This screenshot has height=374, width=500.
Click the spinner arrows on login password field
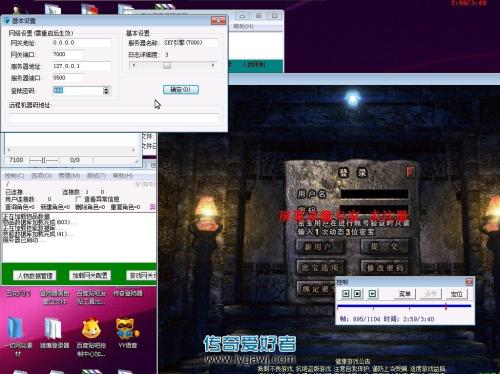tap(106, 91)
